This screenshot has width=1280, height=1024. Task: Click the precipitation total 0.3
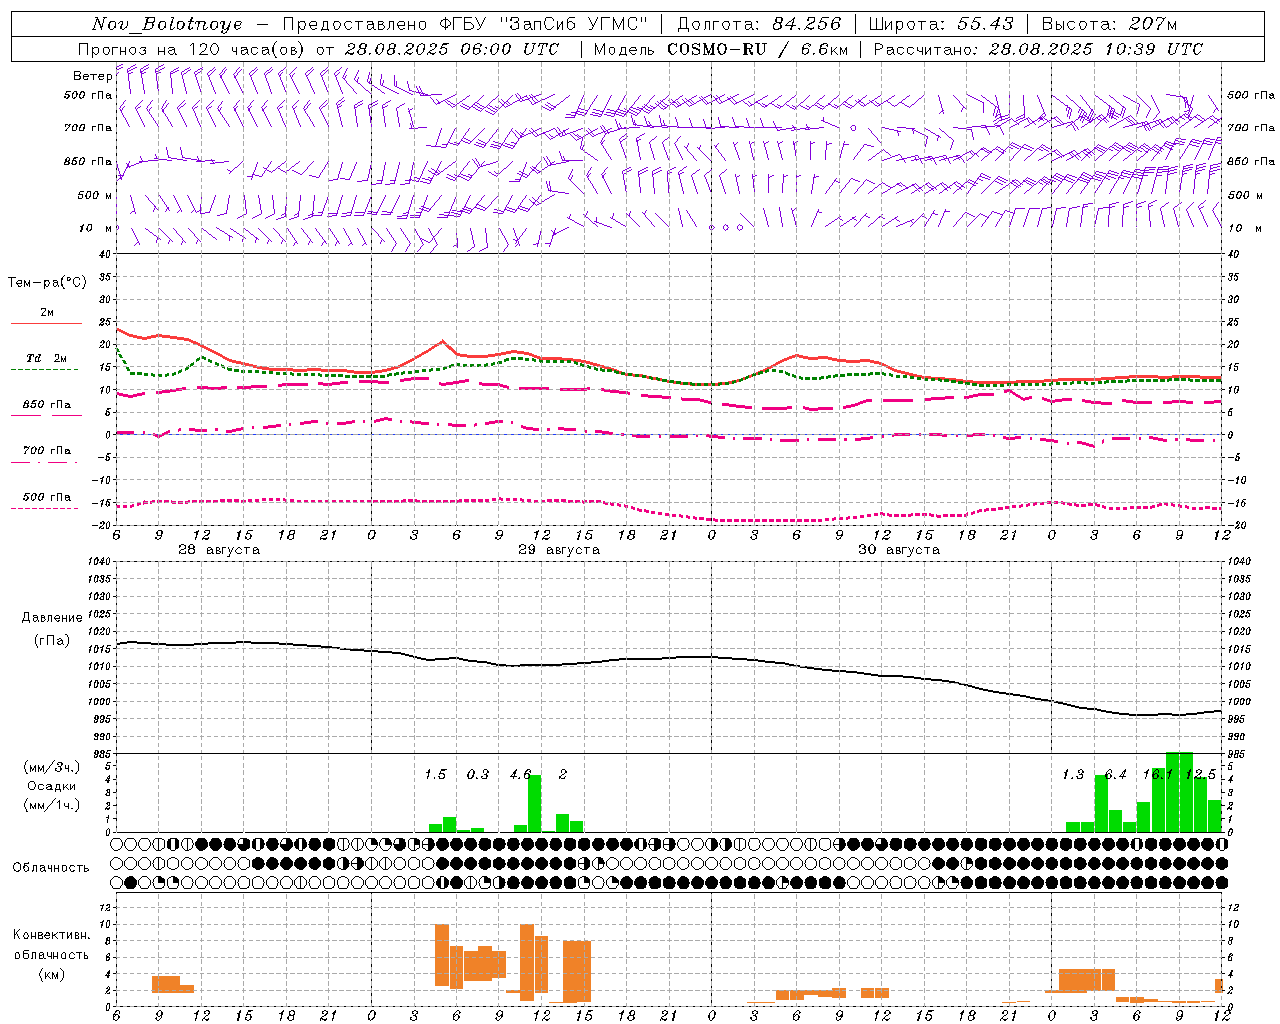478,775
